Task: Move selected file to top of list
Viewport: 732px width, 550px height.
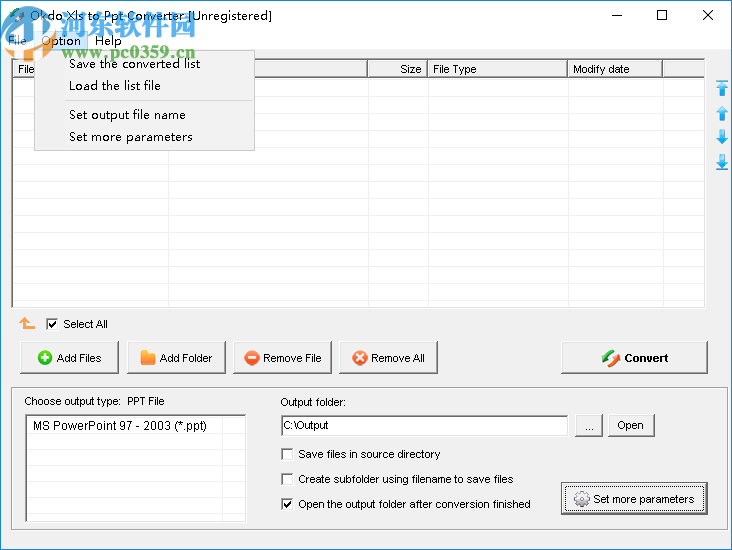Action: [722, 88]
